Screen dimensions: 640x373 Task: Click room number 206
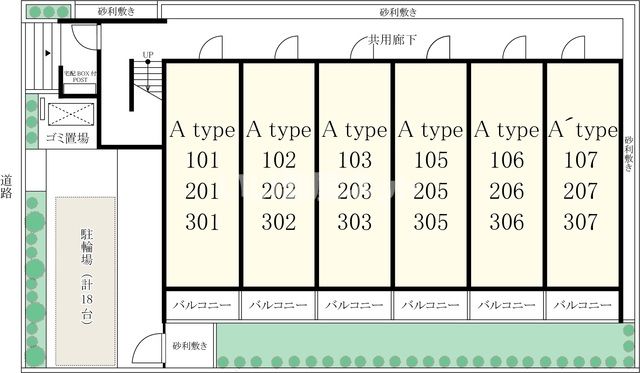coord(507,191)
